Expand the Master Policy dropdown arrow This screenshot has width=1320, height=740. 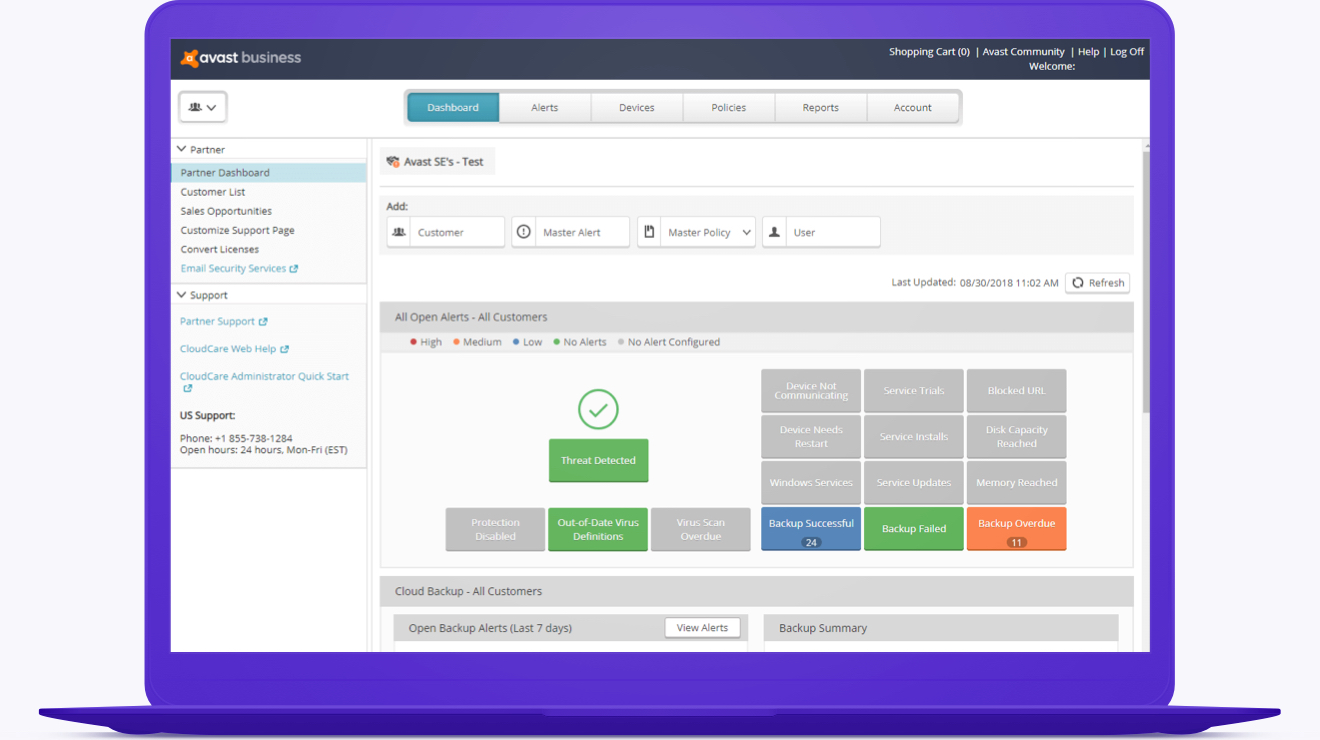click(x=746, y=232)
